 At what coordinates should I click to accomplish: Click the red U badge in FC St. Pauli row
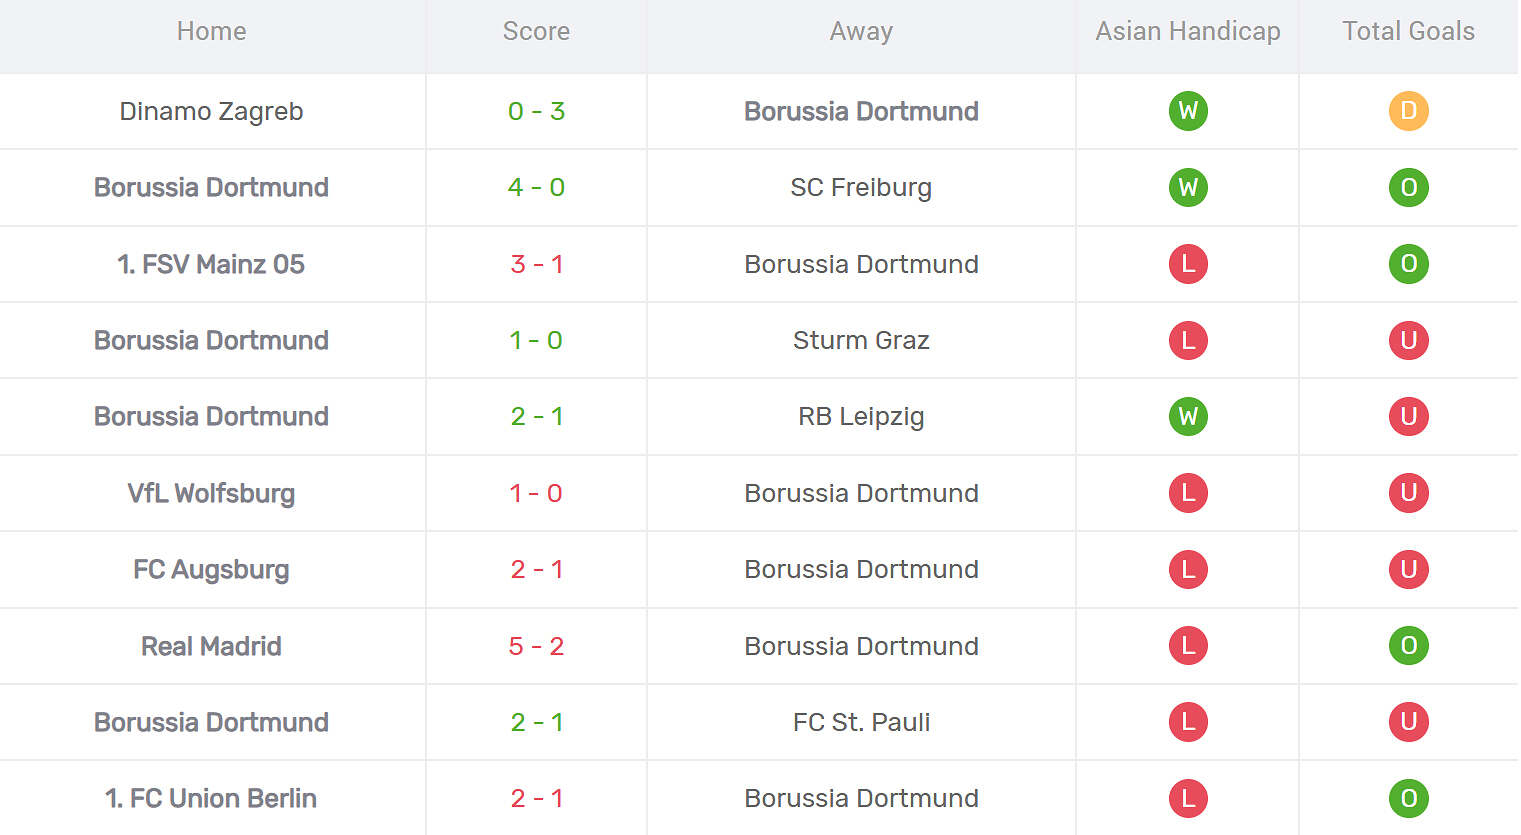coord(1408,722)
